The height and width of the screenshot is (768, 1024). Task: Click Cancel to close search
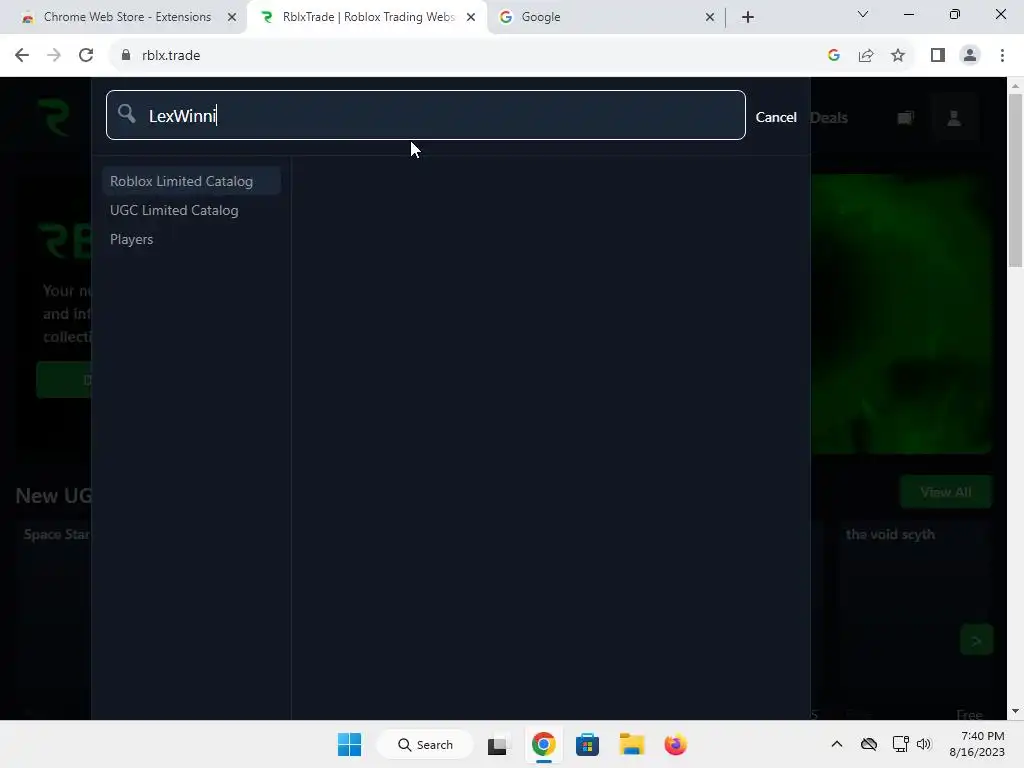tap(776, 117)
